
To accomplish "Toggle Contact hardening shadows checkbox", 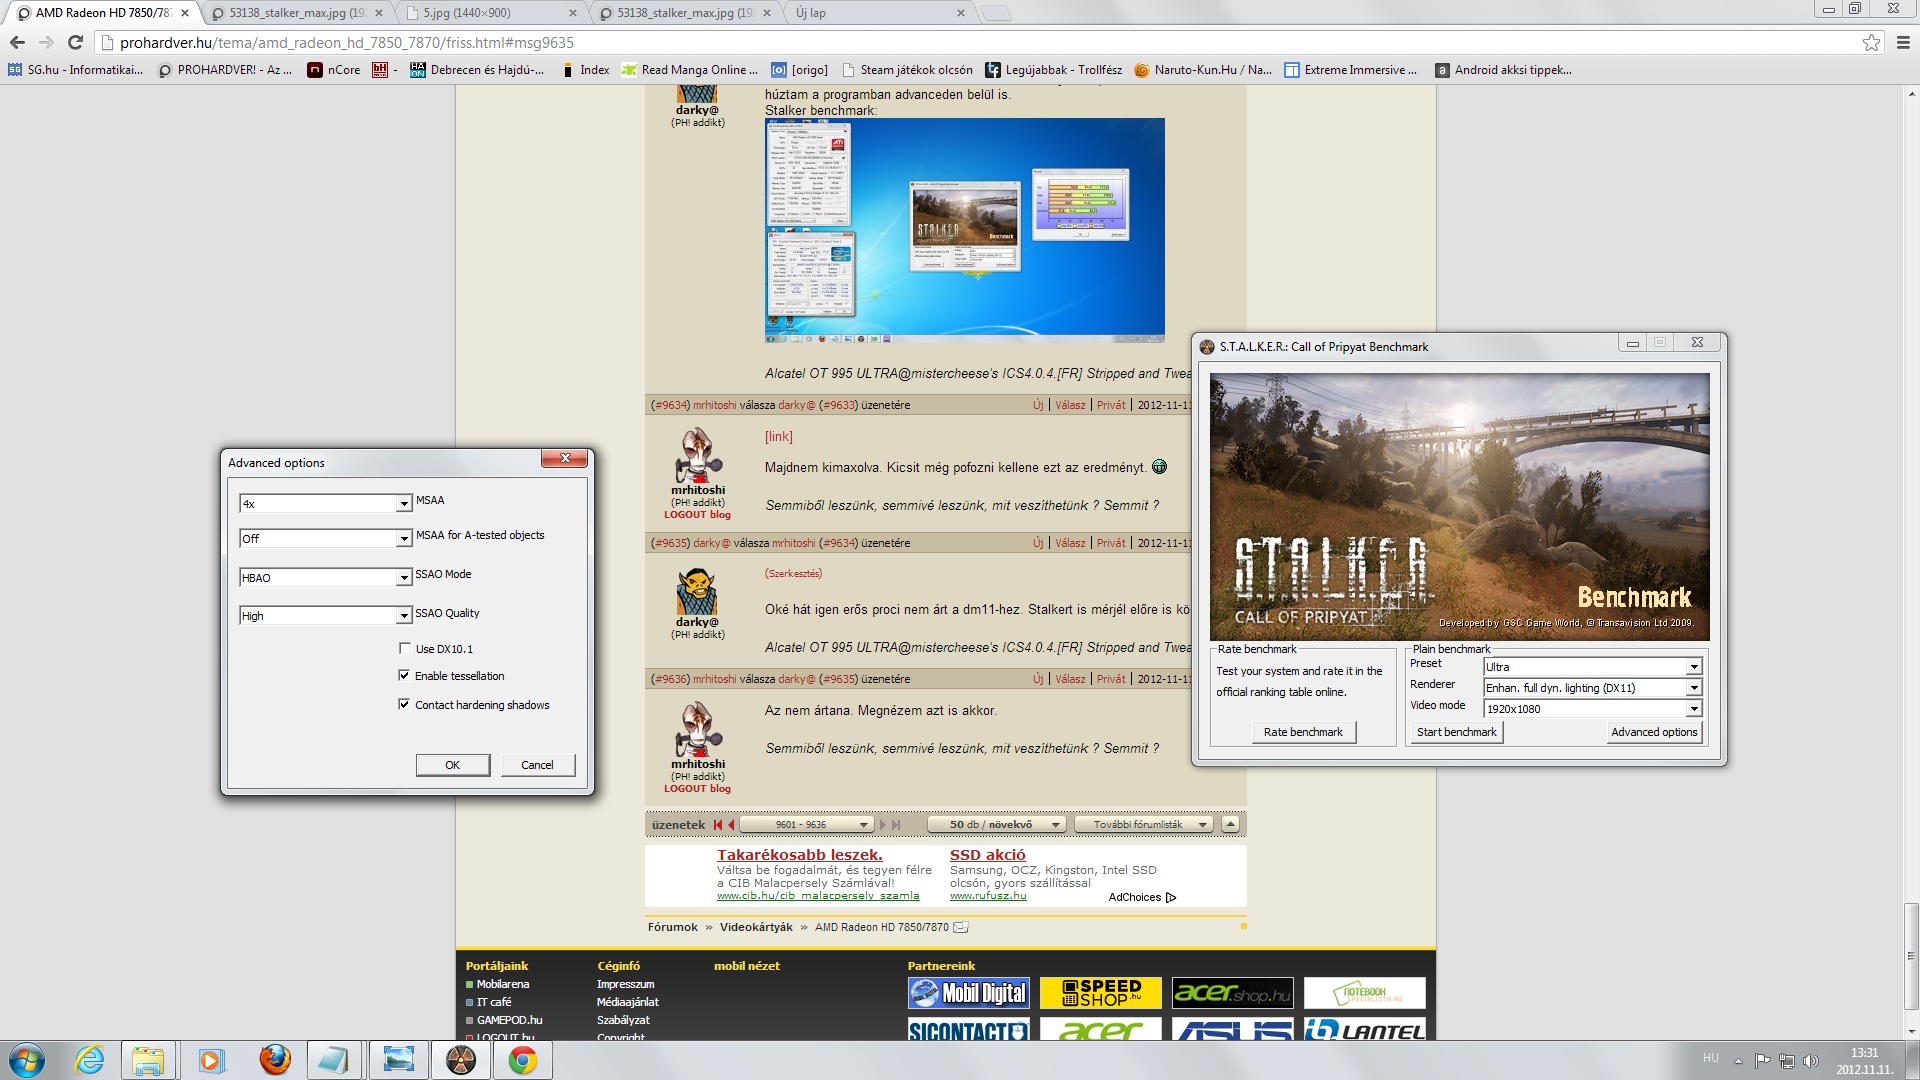I will click(x=404, y=704).
